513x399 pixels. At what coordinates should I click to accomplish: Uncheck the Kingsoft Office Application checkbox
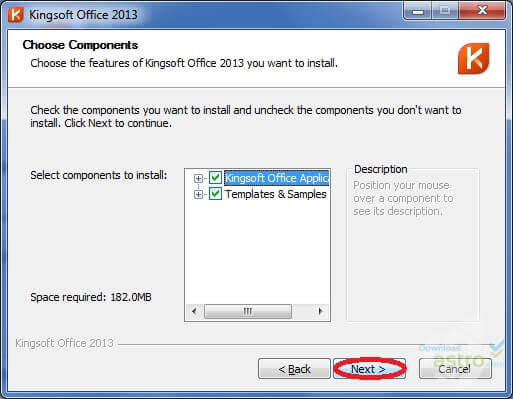click(215, 178)
